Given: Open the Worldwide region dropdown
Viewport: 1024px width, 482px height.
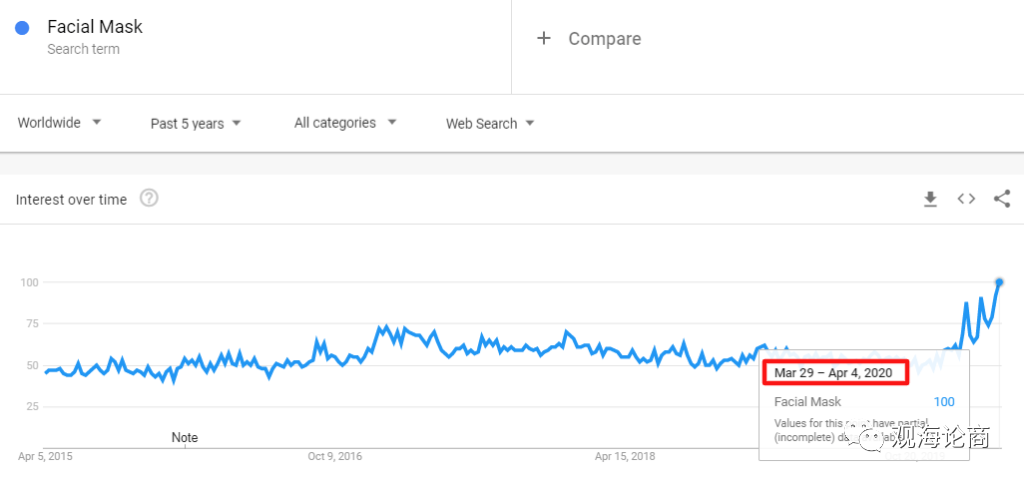Looking at the screenshot, I should 60,123.
